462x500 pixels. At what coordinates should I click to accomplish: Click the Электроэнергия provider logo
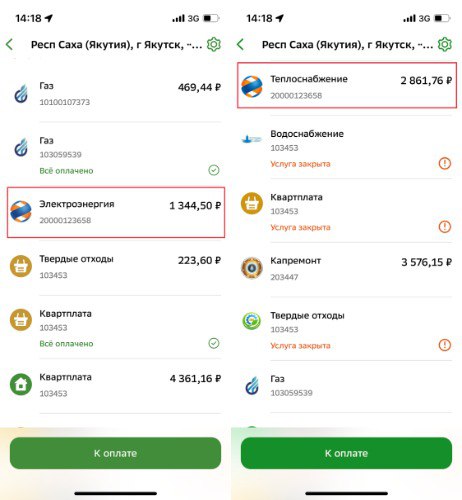point(21,211)
